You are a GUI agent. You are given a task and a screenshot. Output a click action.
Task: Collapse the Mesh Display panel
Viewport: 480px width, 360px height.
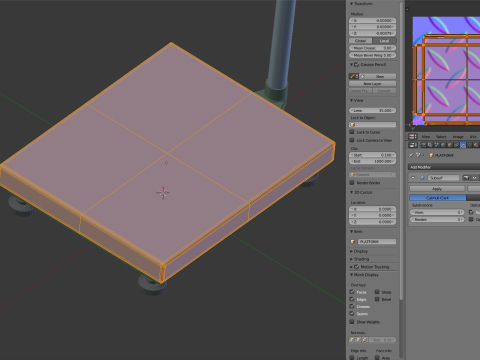click(x=351, y=275)
